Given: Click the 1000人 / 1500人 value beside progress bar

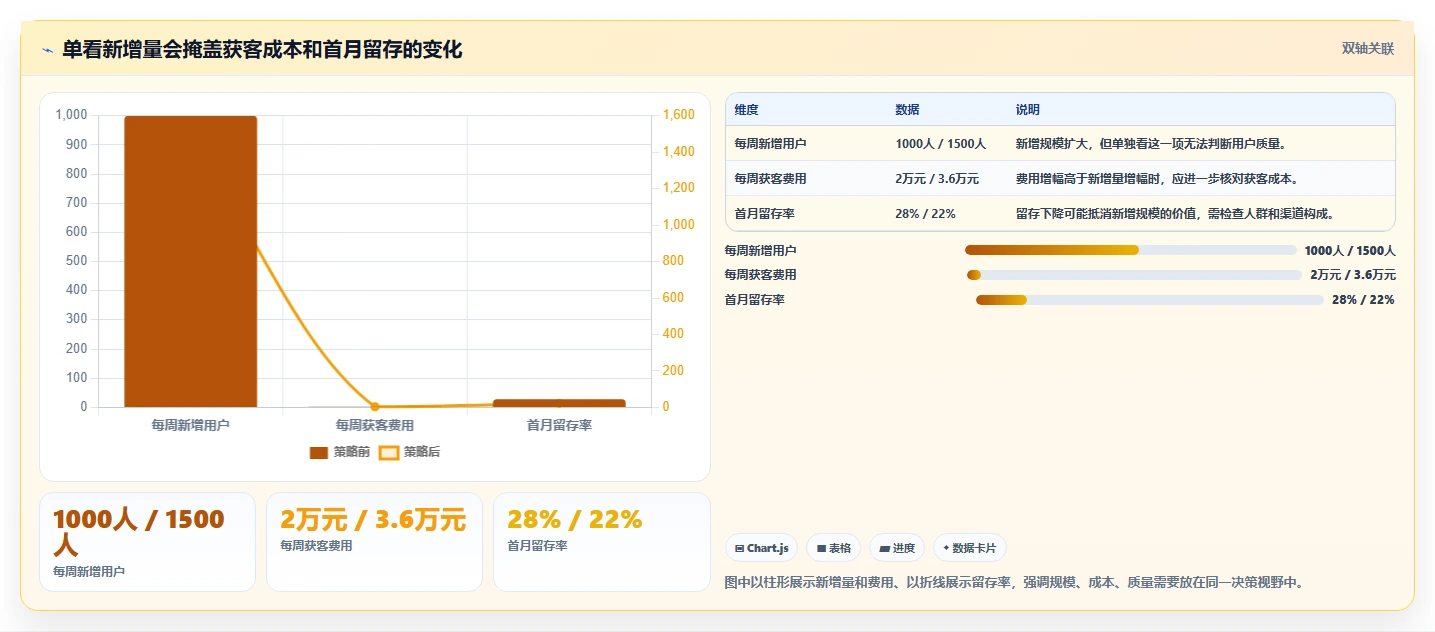Looking at the screenshot, I should [1350, 250].
